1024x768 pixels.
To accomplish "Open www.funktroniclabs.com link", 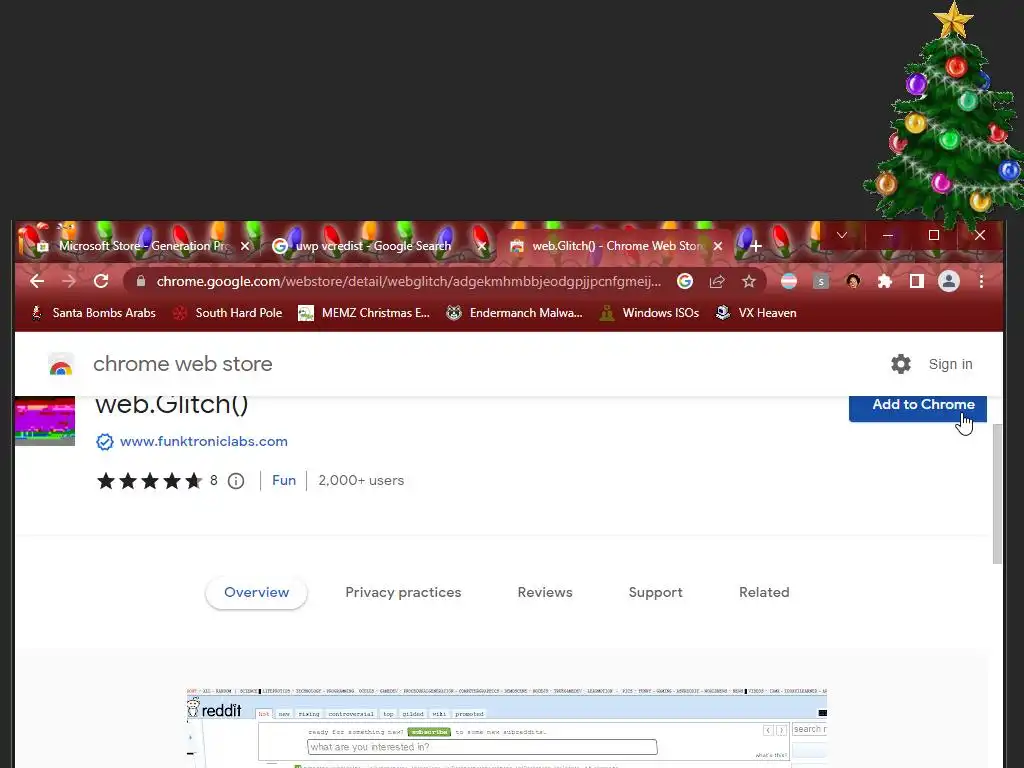I will pyautogui.click(x=204, y=441).
